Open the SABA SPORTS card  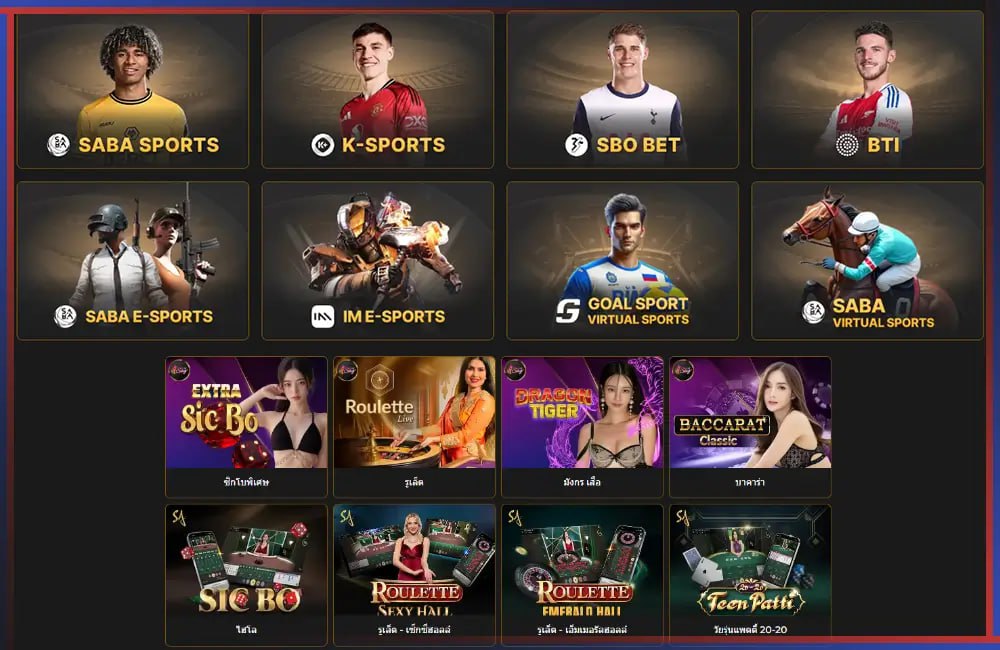tap(133, 90)
